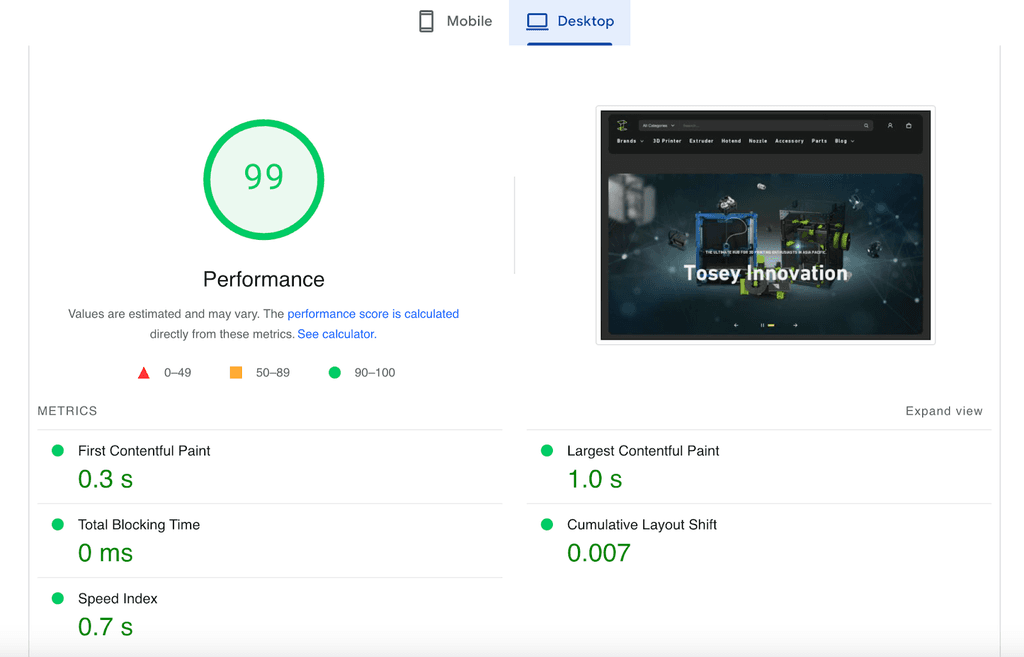
Task: Click the red triangle 0–49 legend icon
Action: click(x=144, y=373)
